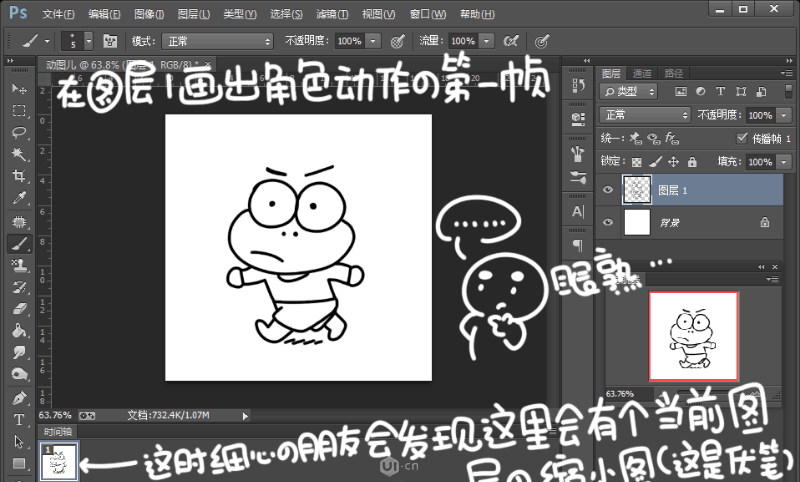Click the navigator preview thumbnail
The width and height of the screenshot is (800, 482).
(693, 336)
